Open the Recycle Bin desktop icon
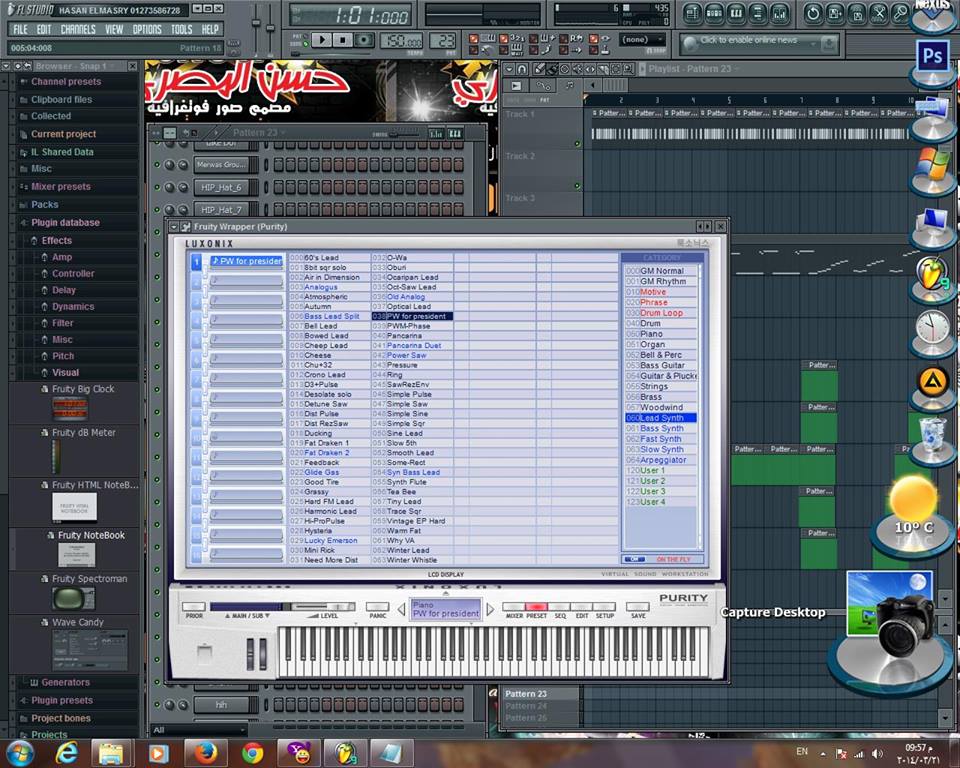 (x=932, y=433)
